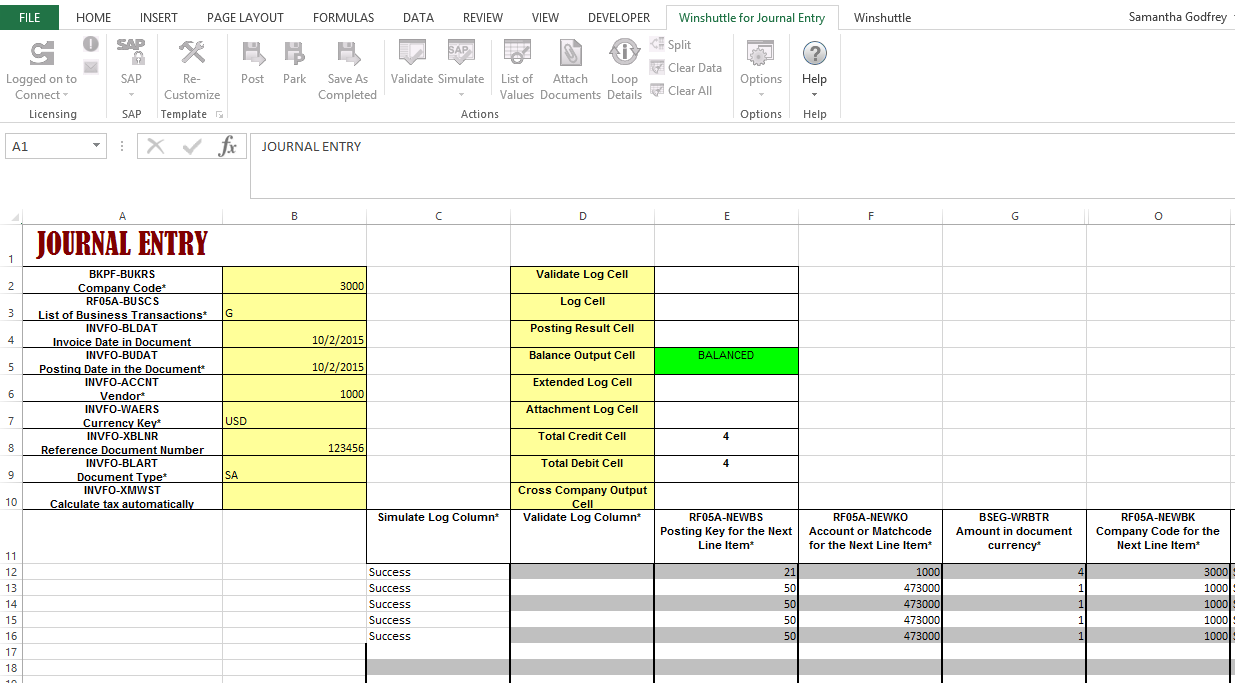Expand the Connect dropdown arrow

pos(65,96)
